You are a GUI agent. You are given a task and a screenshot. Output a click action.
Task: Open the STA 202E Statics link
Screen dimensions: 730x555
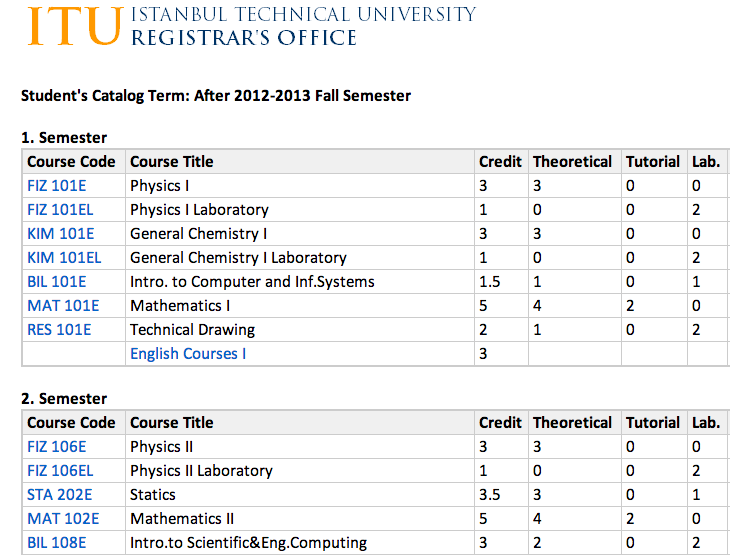59,495
